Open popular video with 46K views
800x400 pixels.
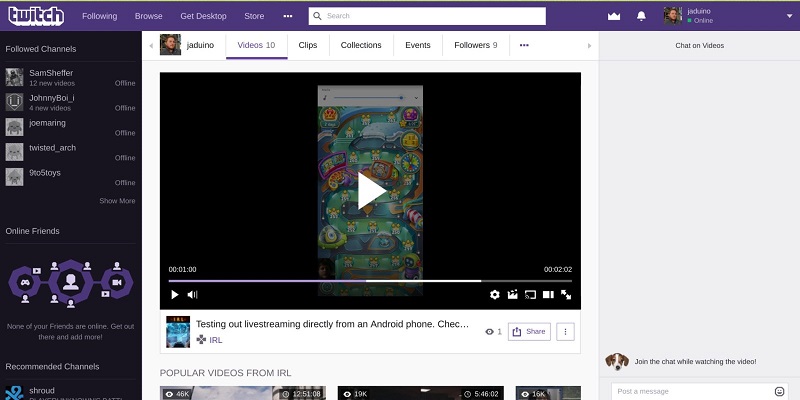click(x=243, y=393)
